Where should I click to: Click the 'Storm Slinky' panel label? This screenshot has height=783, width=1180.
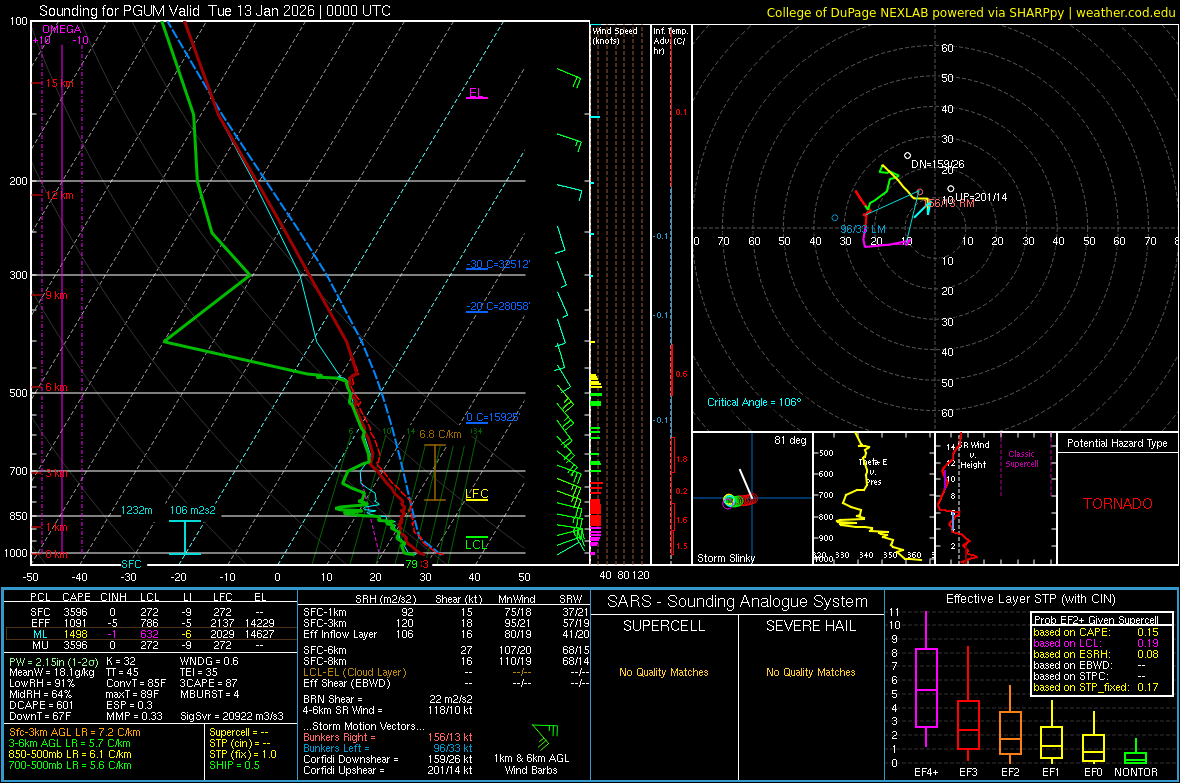(725, 558)
